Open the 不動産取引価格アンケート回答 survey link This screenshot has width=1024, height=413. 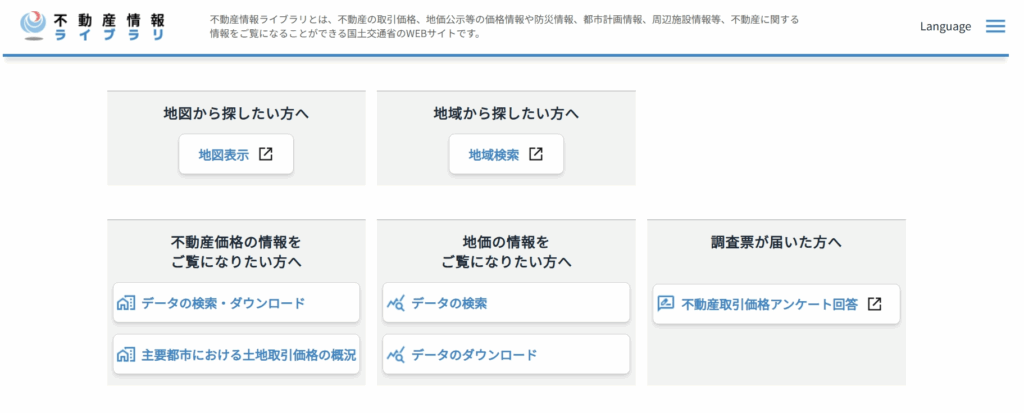click(769, 304)
